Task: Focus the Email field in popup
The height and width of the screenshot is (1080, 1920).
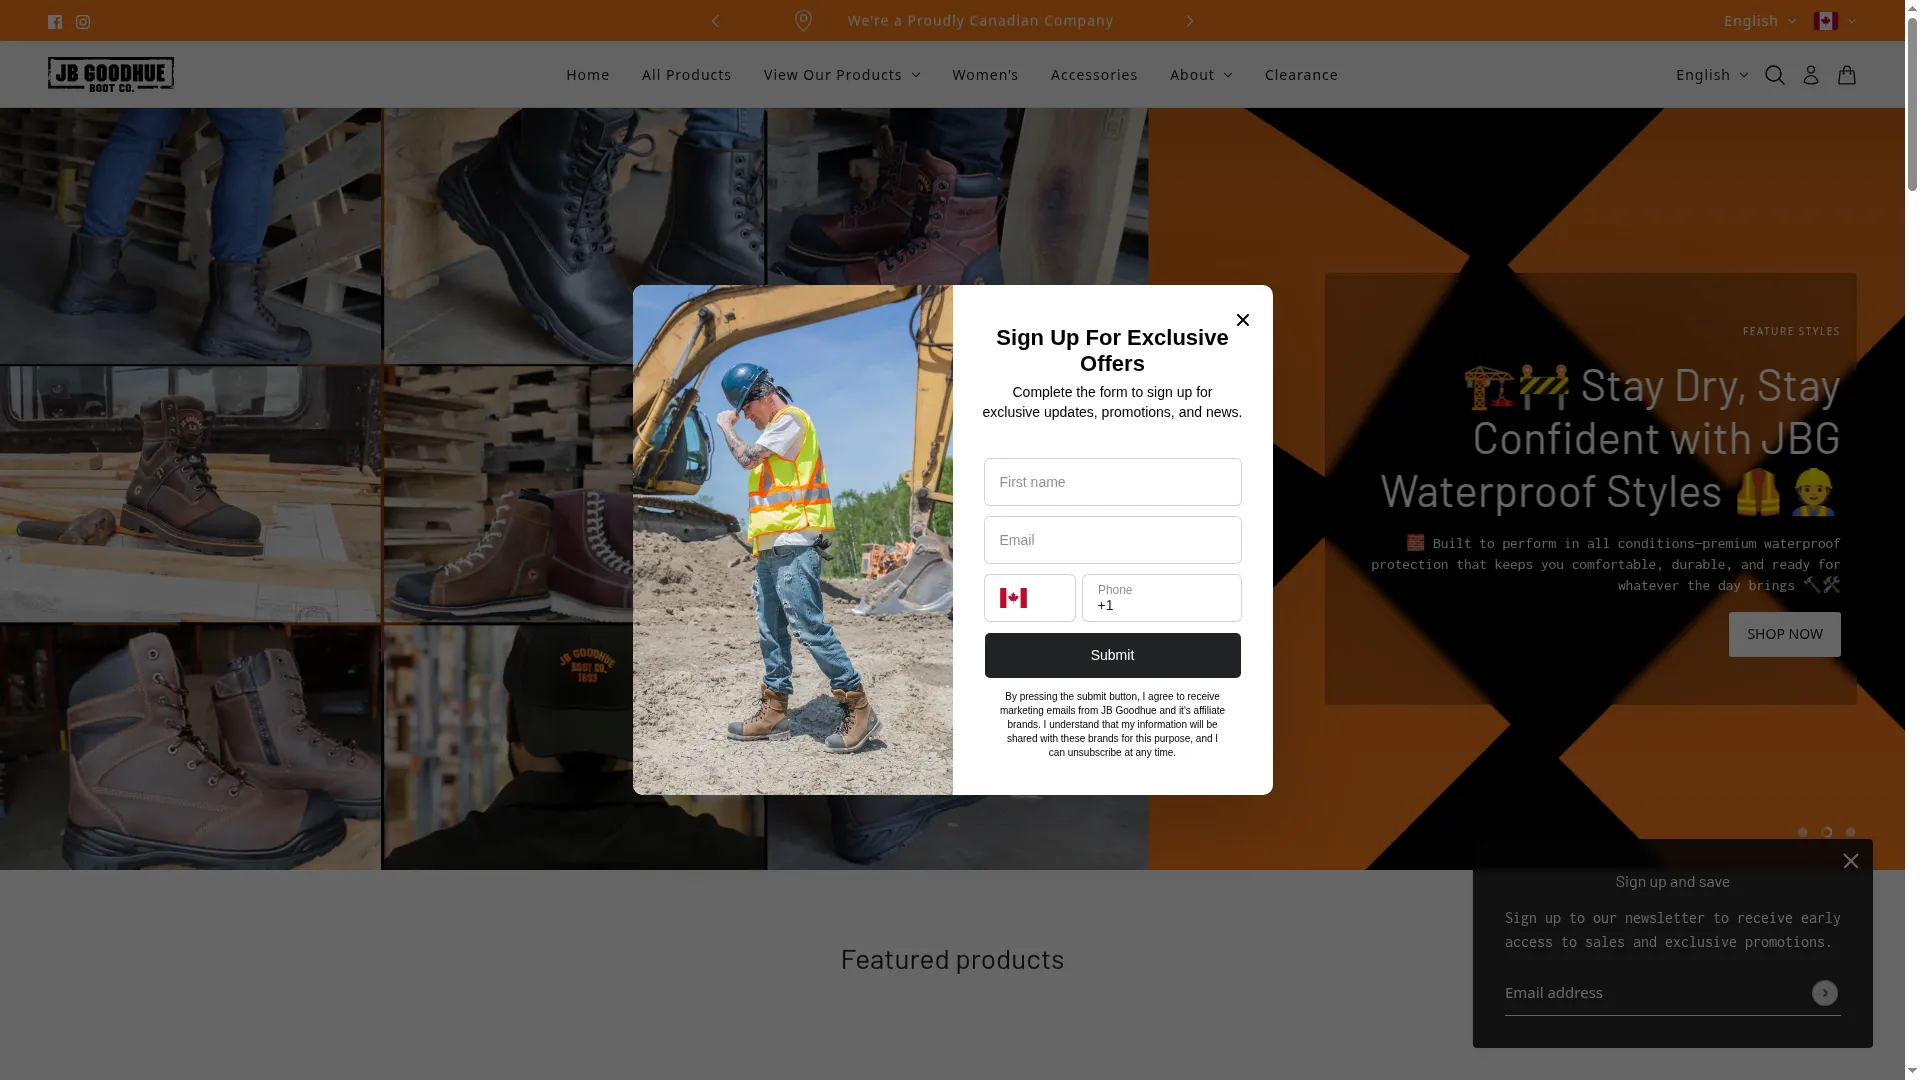Action: coord(1112,540)
